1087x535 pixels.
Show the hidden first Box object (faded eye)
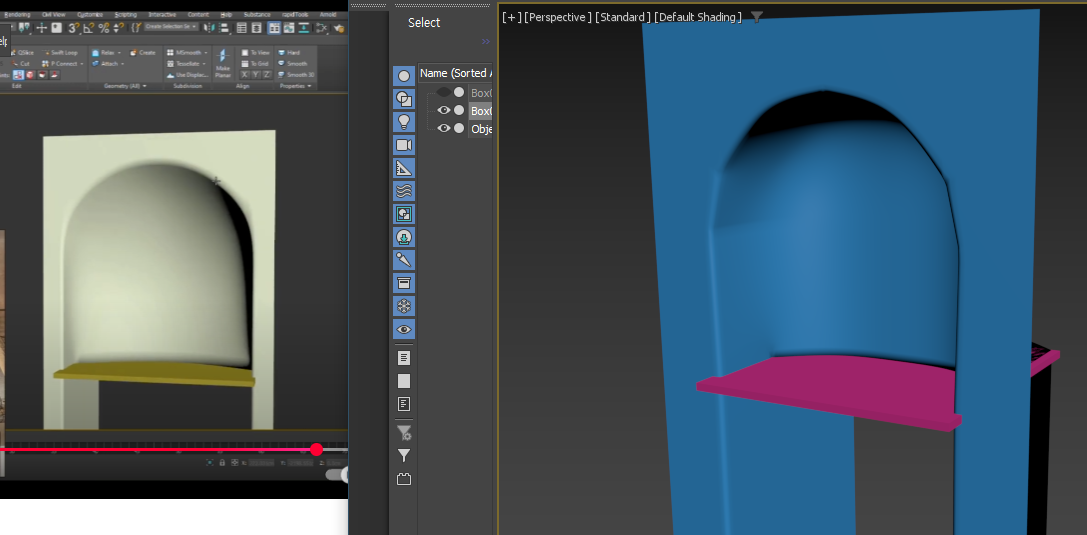(x=444, y=92)
